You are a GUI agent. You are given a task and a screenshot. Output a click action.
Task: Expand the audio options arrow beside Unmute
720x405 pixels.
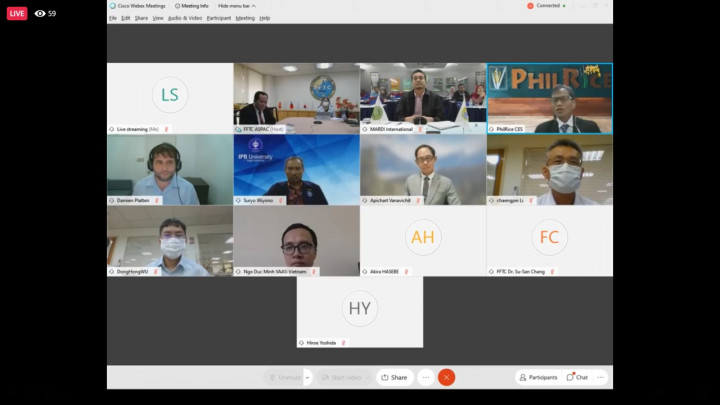[x=308, y=377]
